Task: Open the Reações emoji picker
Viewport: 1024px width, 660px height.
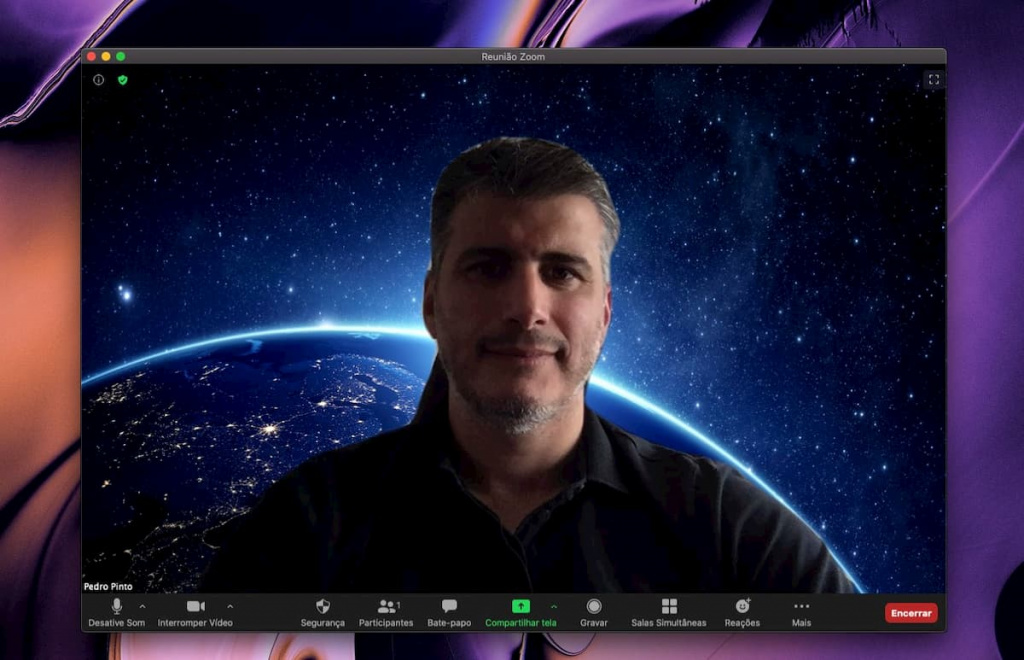Action: (742, 613)
